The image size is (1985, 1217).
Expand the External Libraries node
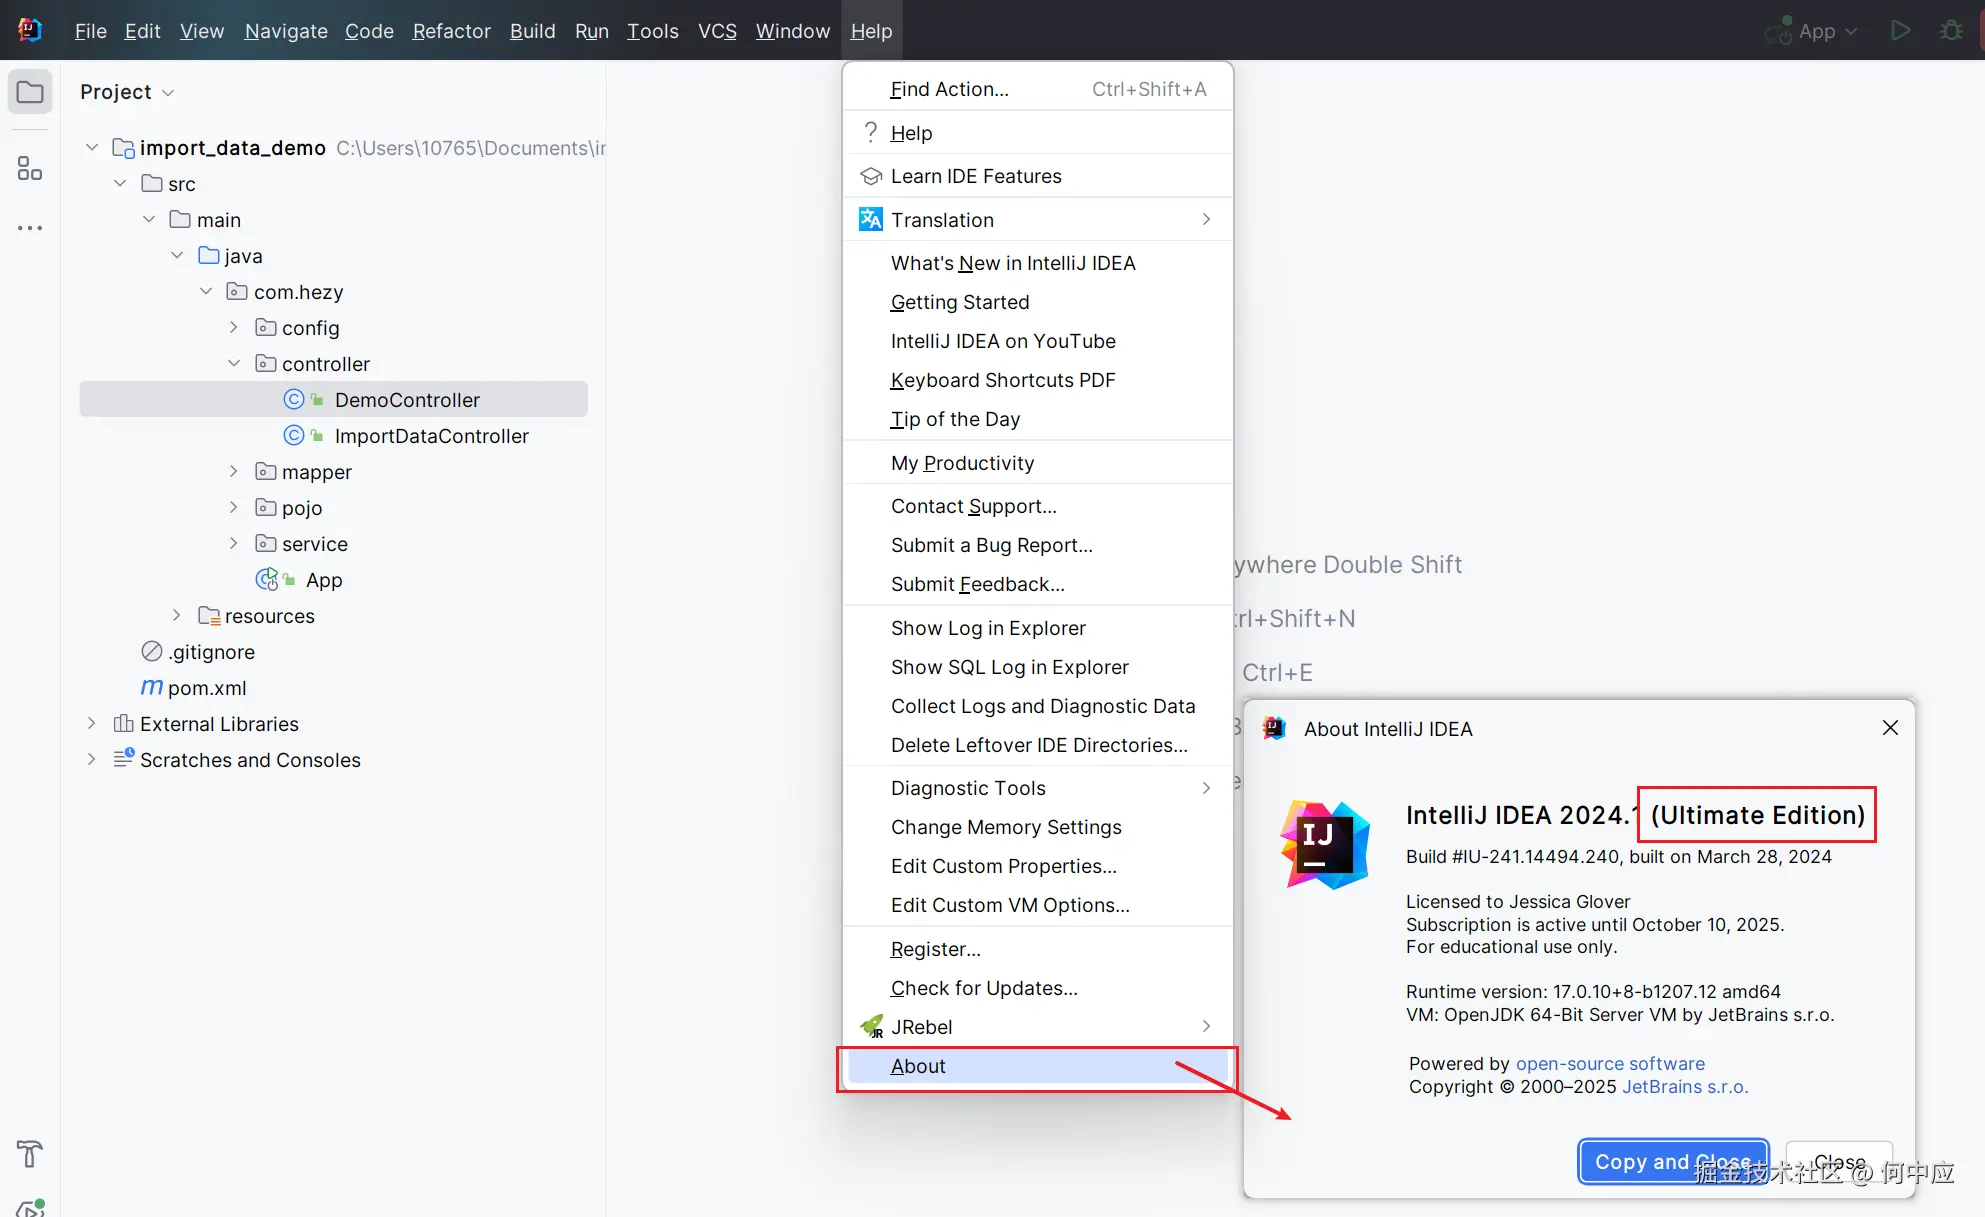click(x=91, y=724)
